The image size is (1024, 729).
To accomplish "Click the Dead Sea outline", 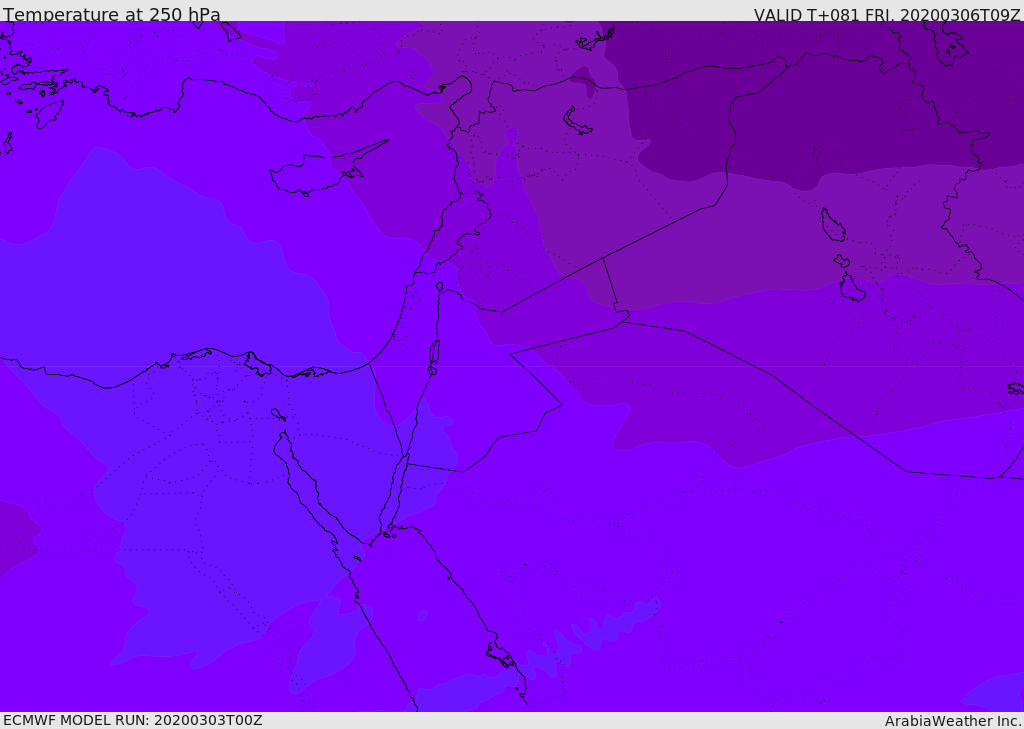I will pos(434,354).
